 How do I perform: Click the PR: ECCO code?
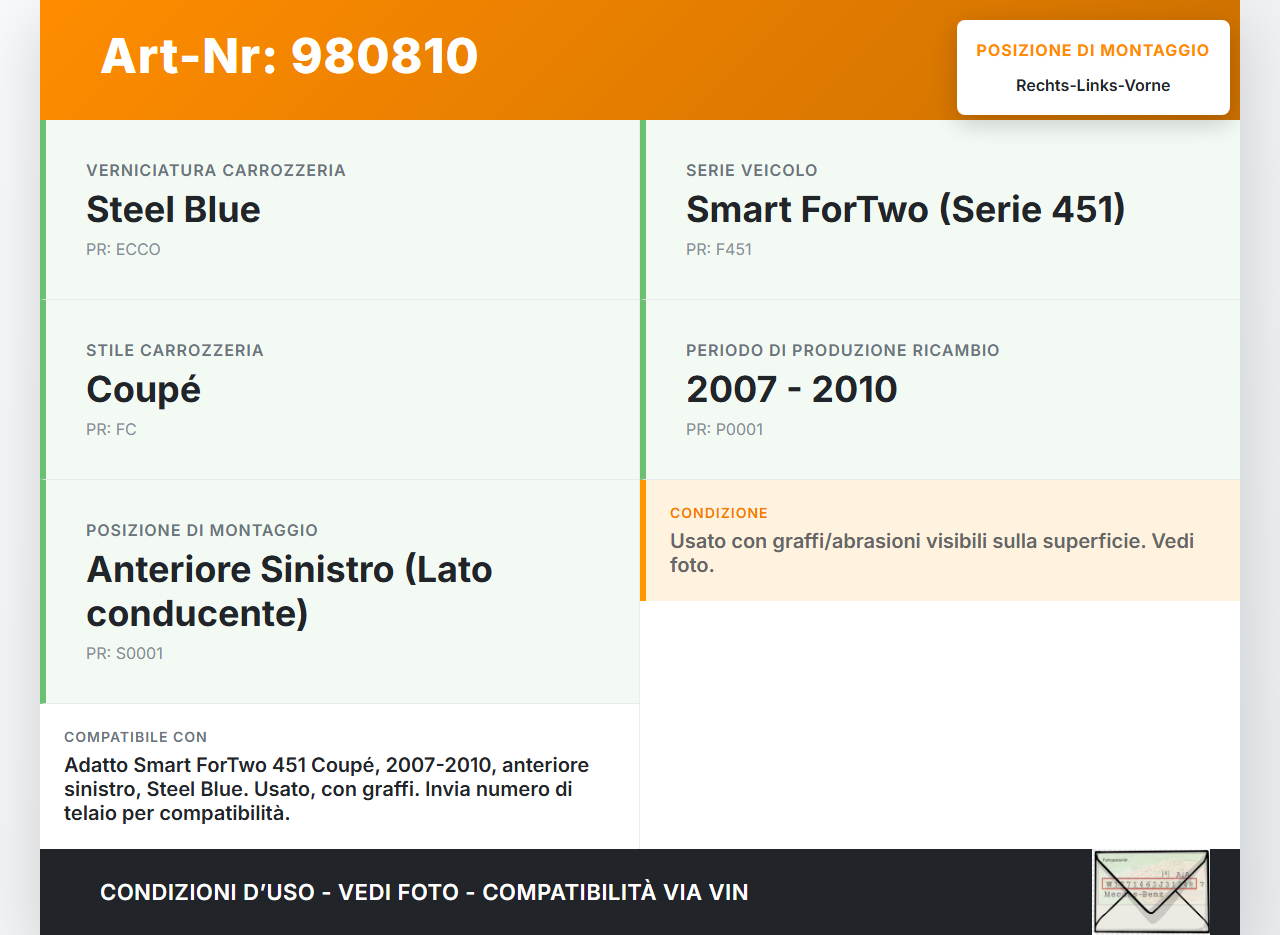(x=123, y=250)
